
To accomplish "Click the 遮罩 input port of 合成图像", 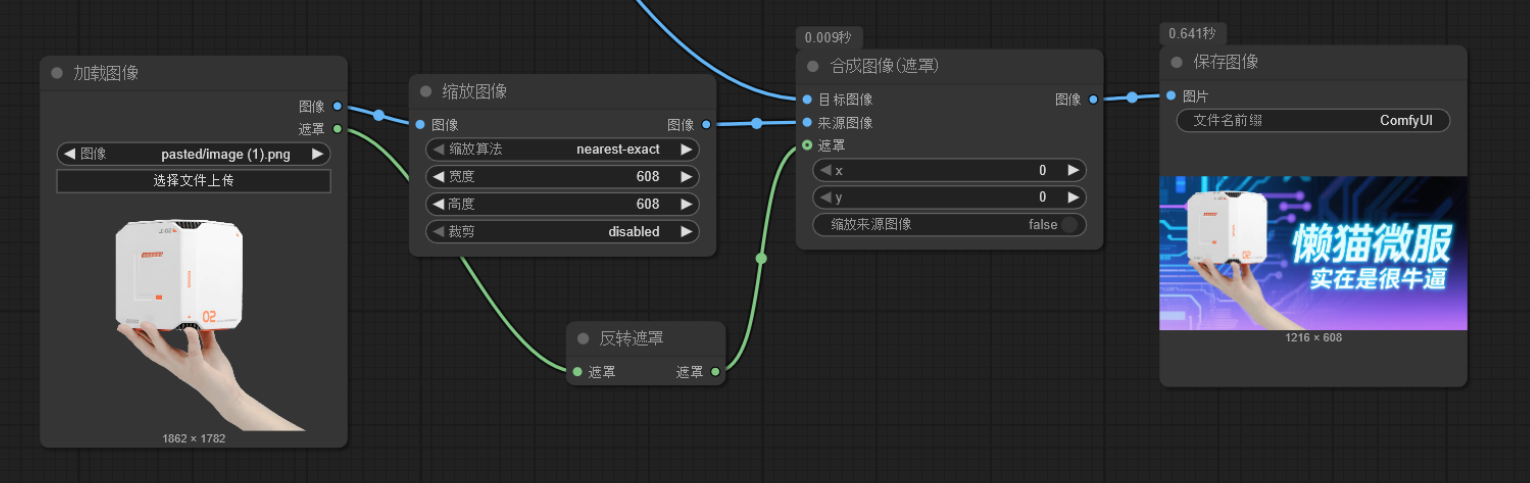I will coord(807,146).
